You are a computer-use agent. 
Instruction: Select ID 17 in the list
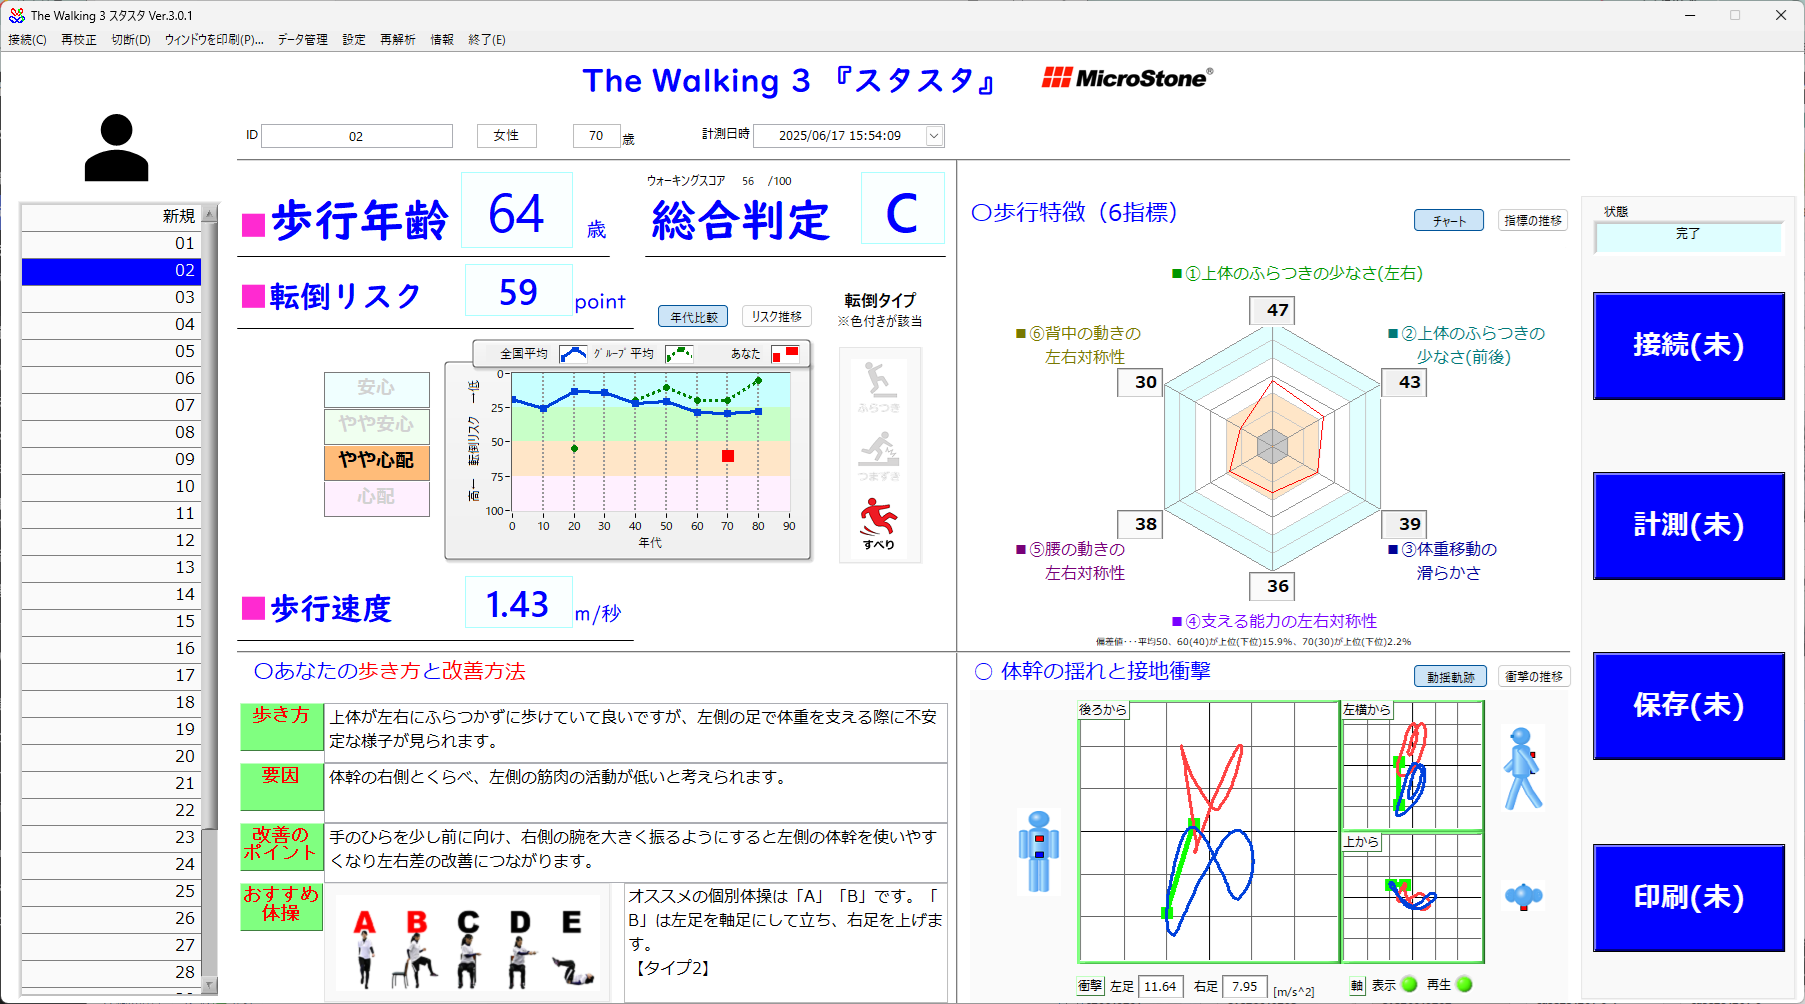point(111,675)
